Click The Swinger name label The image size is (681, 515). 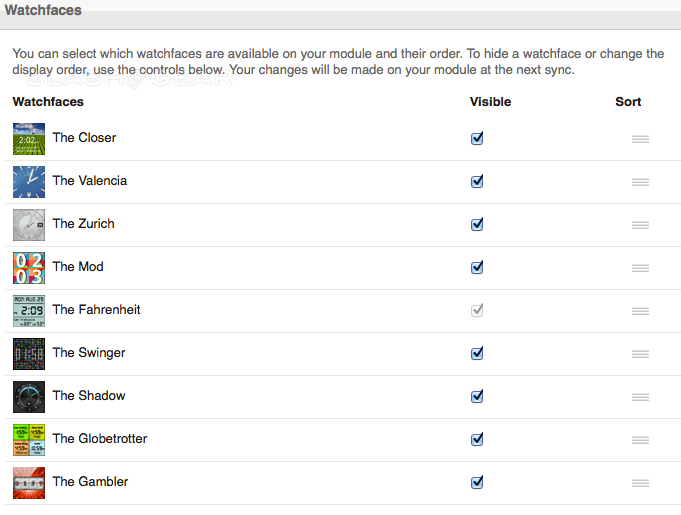pos(89,353)
